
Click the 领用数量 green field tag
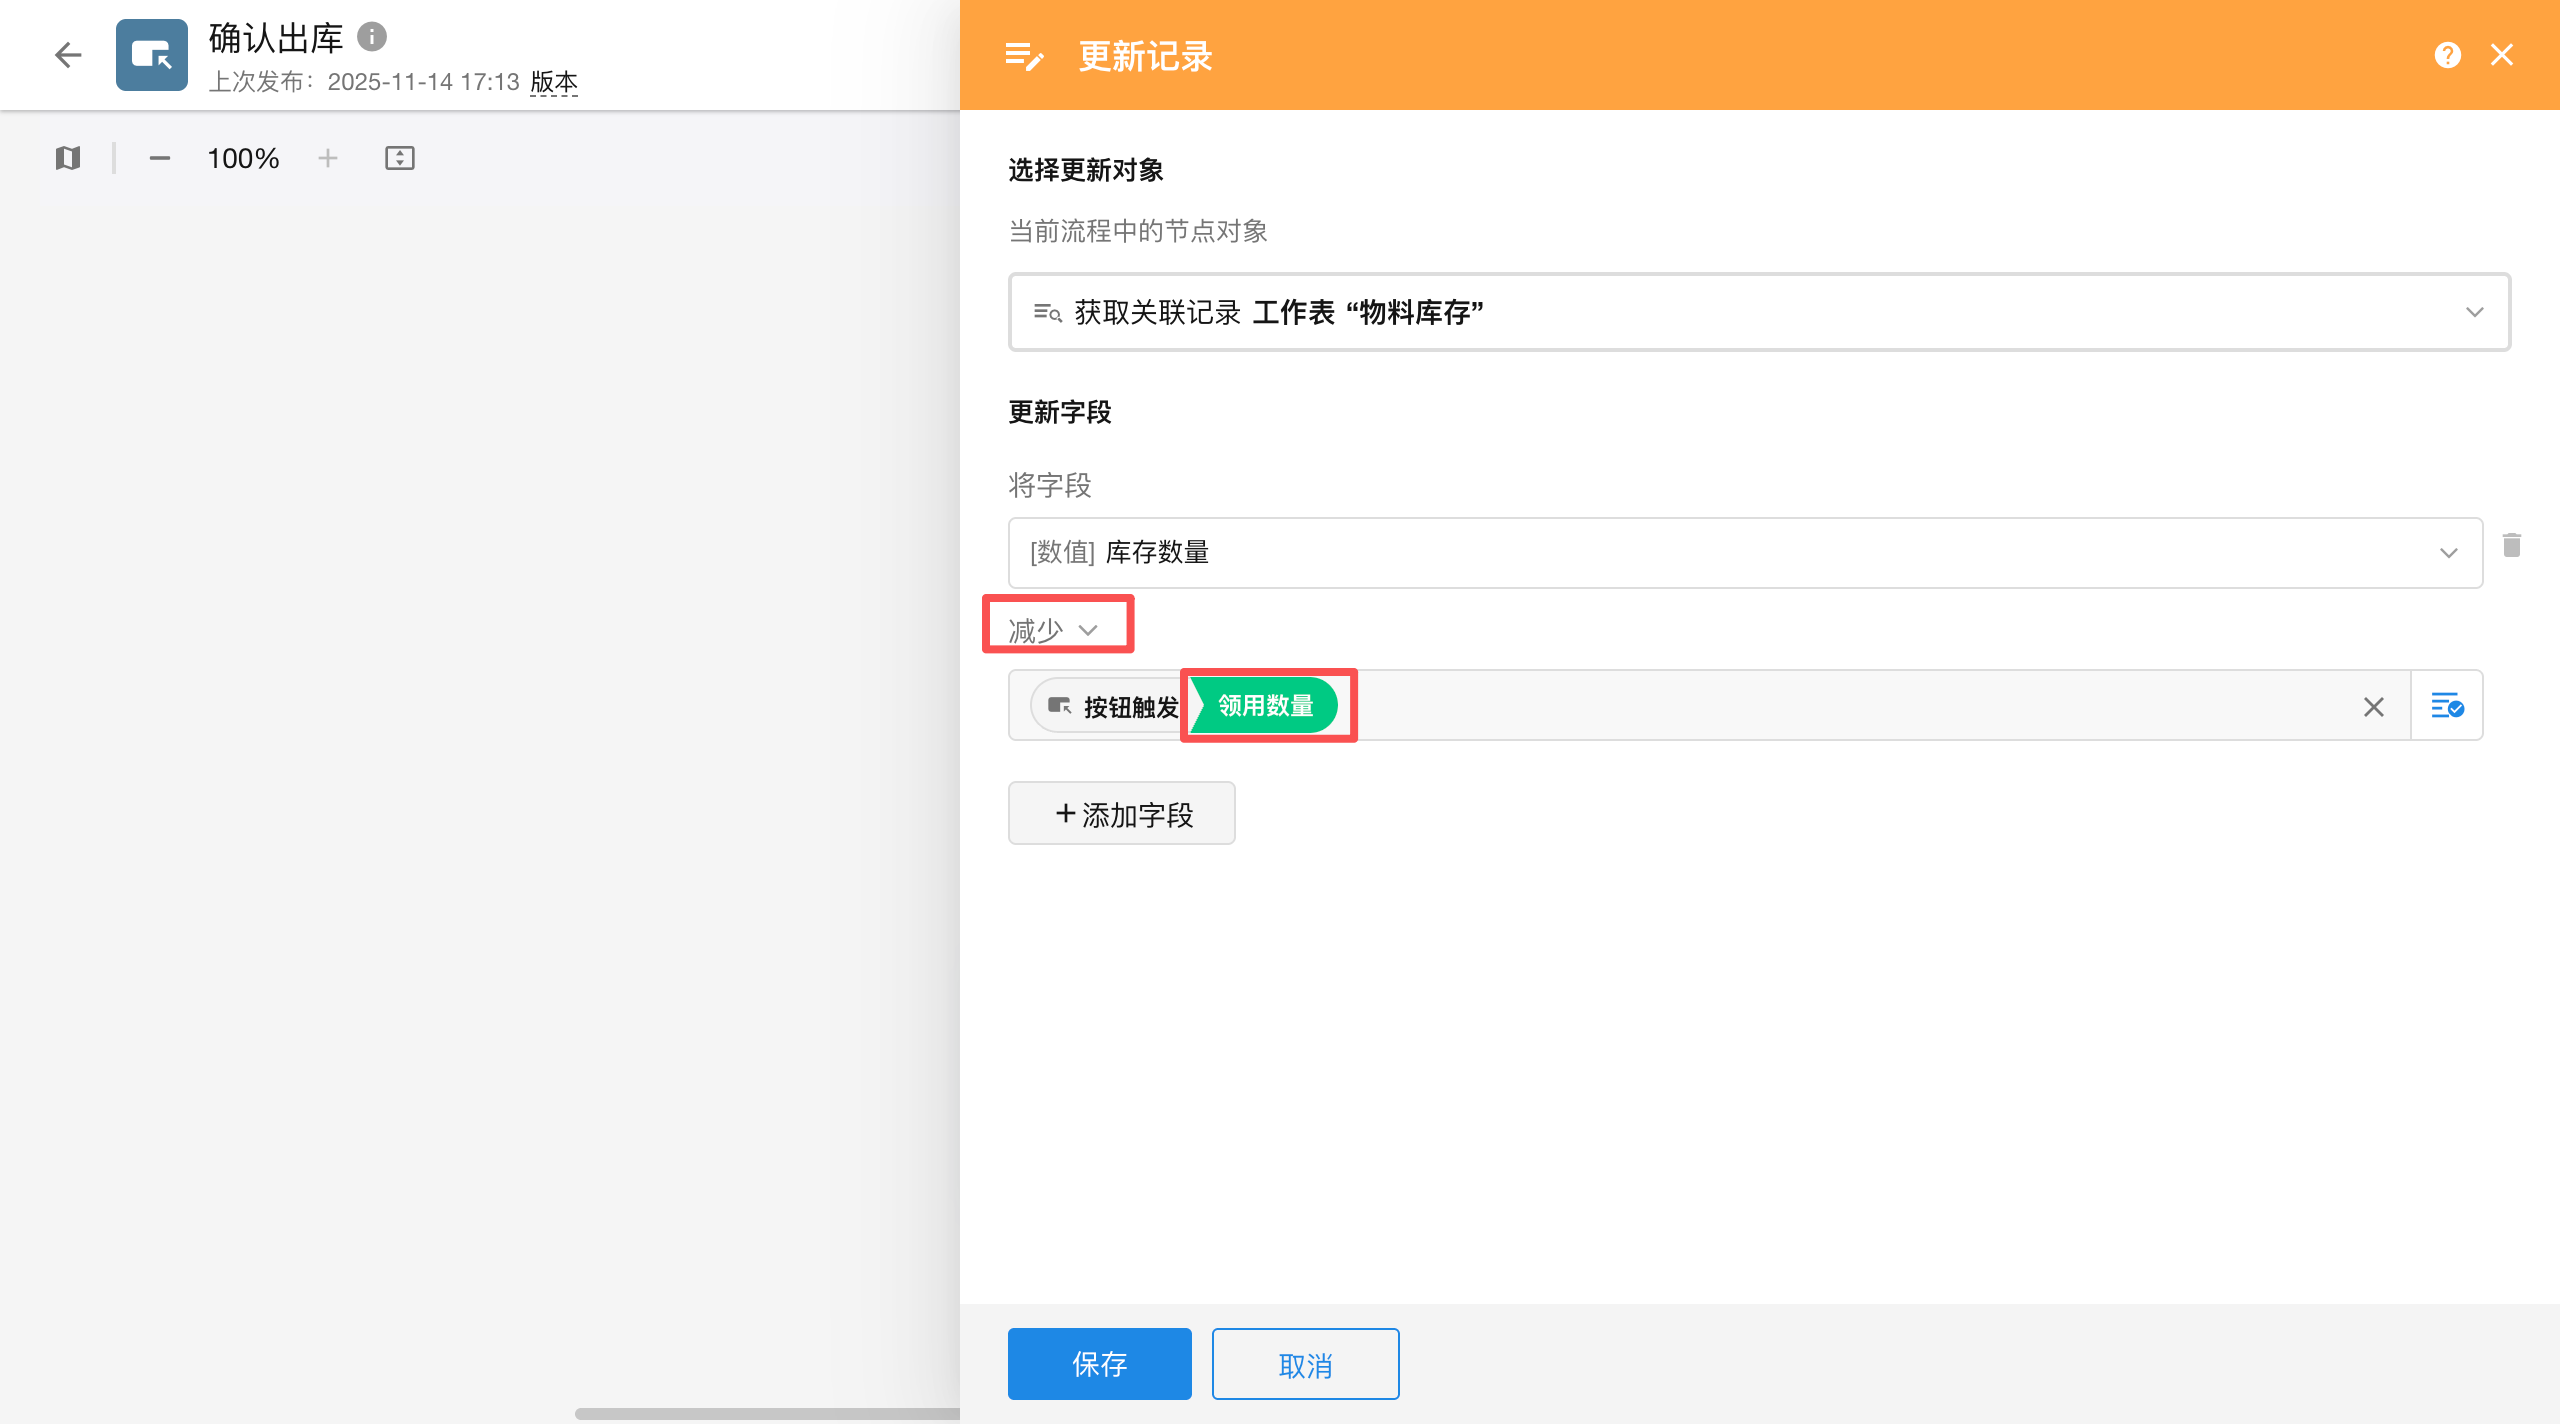(x=1264, y=706)
